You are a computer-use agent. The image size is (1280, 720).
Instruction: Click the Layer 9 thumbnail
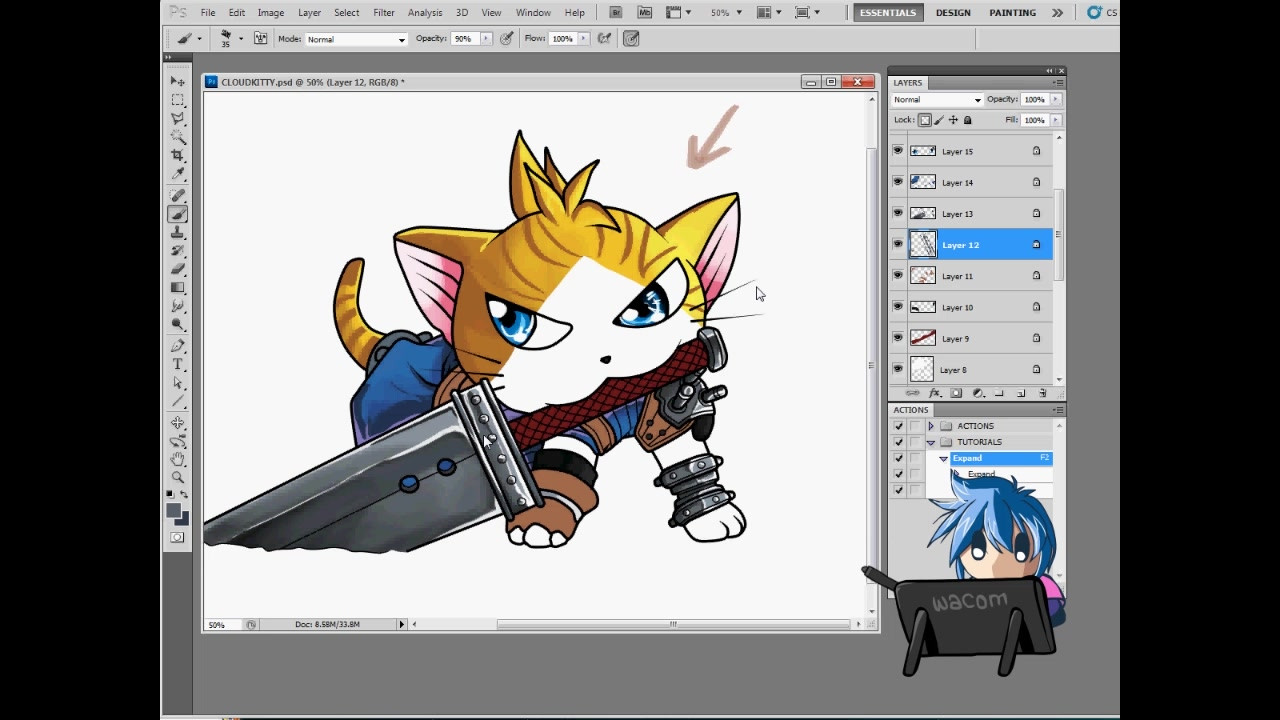point(923,338)
